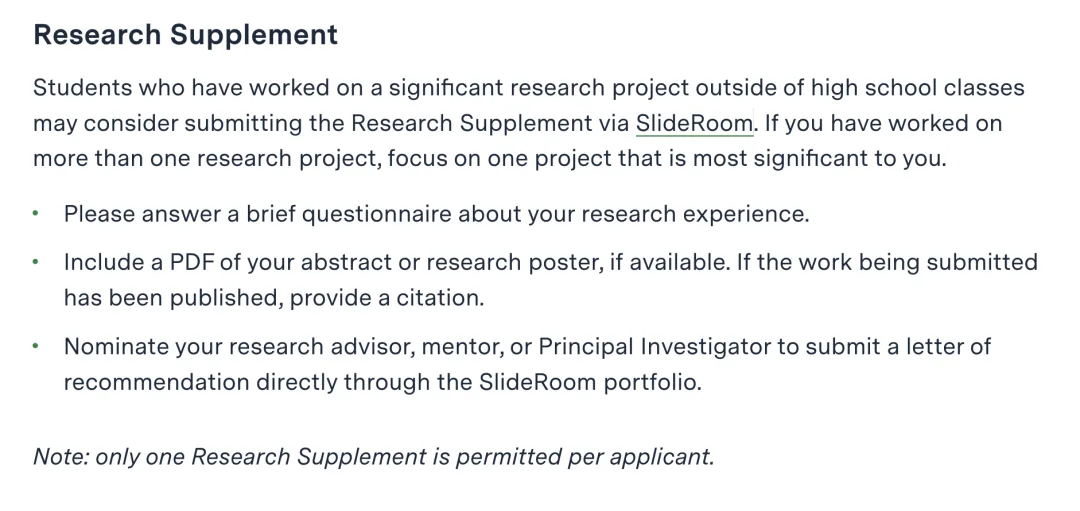1080x511 pixels.
Task: Click the 'recommendation directly through the SlideRoom portfolio' line
Action: pyautogui.click(x=383, y=382)
